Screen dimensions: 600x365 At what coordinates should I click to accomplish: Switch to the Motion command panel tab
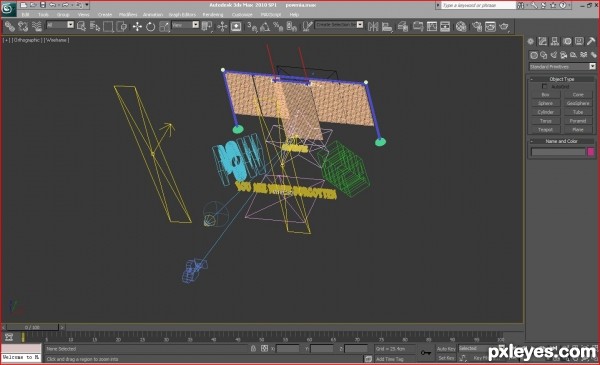567,41
